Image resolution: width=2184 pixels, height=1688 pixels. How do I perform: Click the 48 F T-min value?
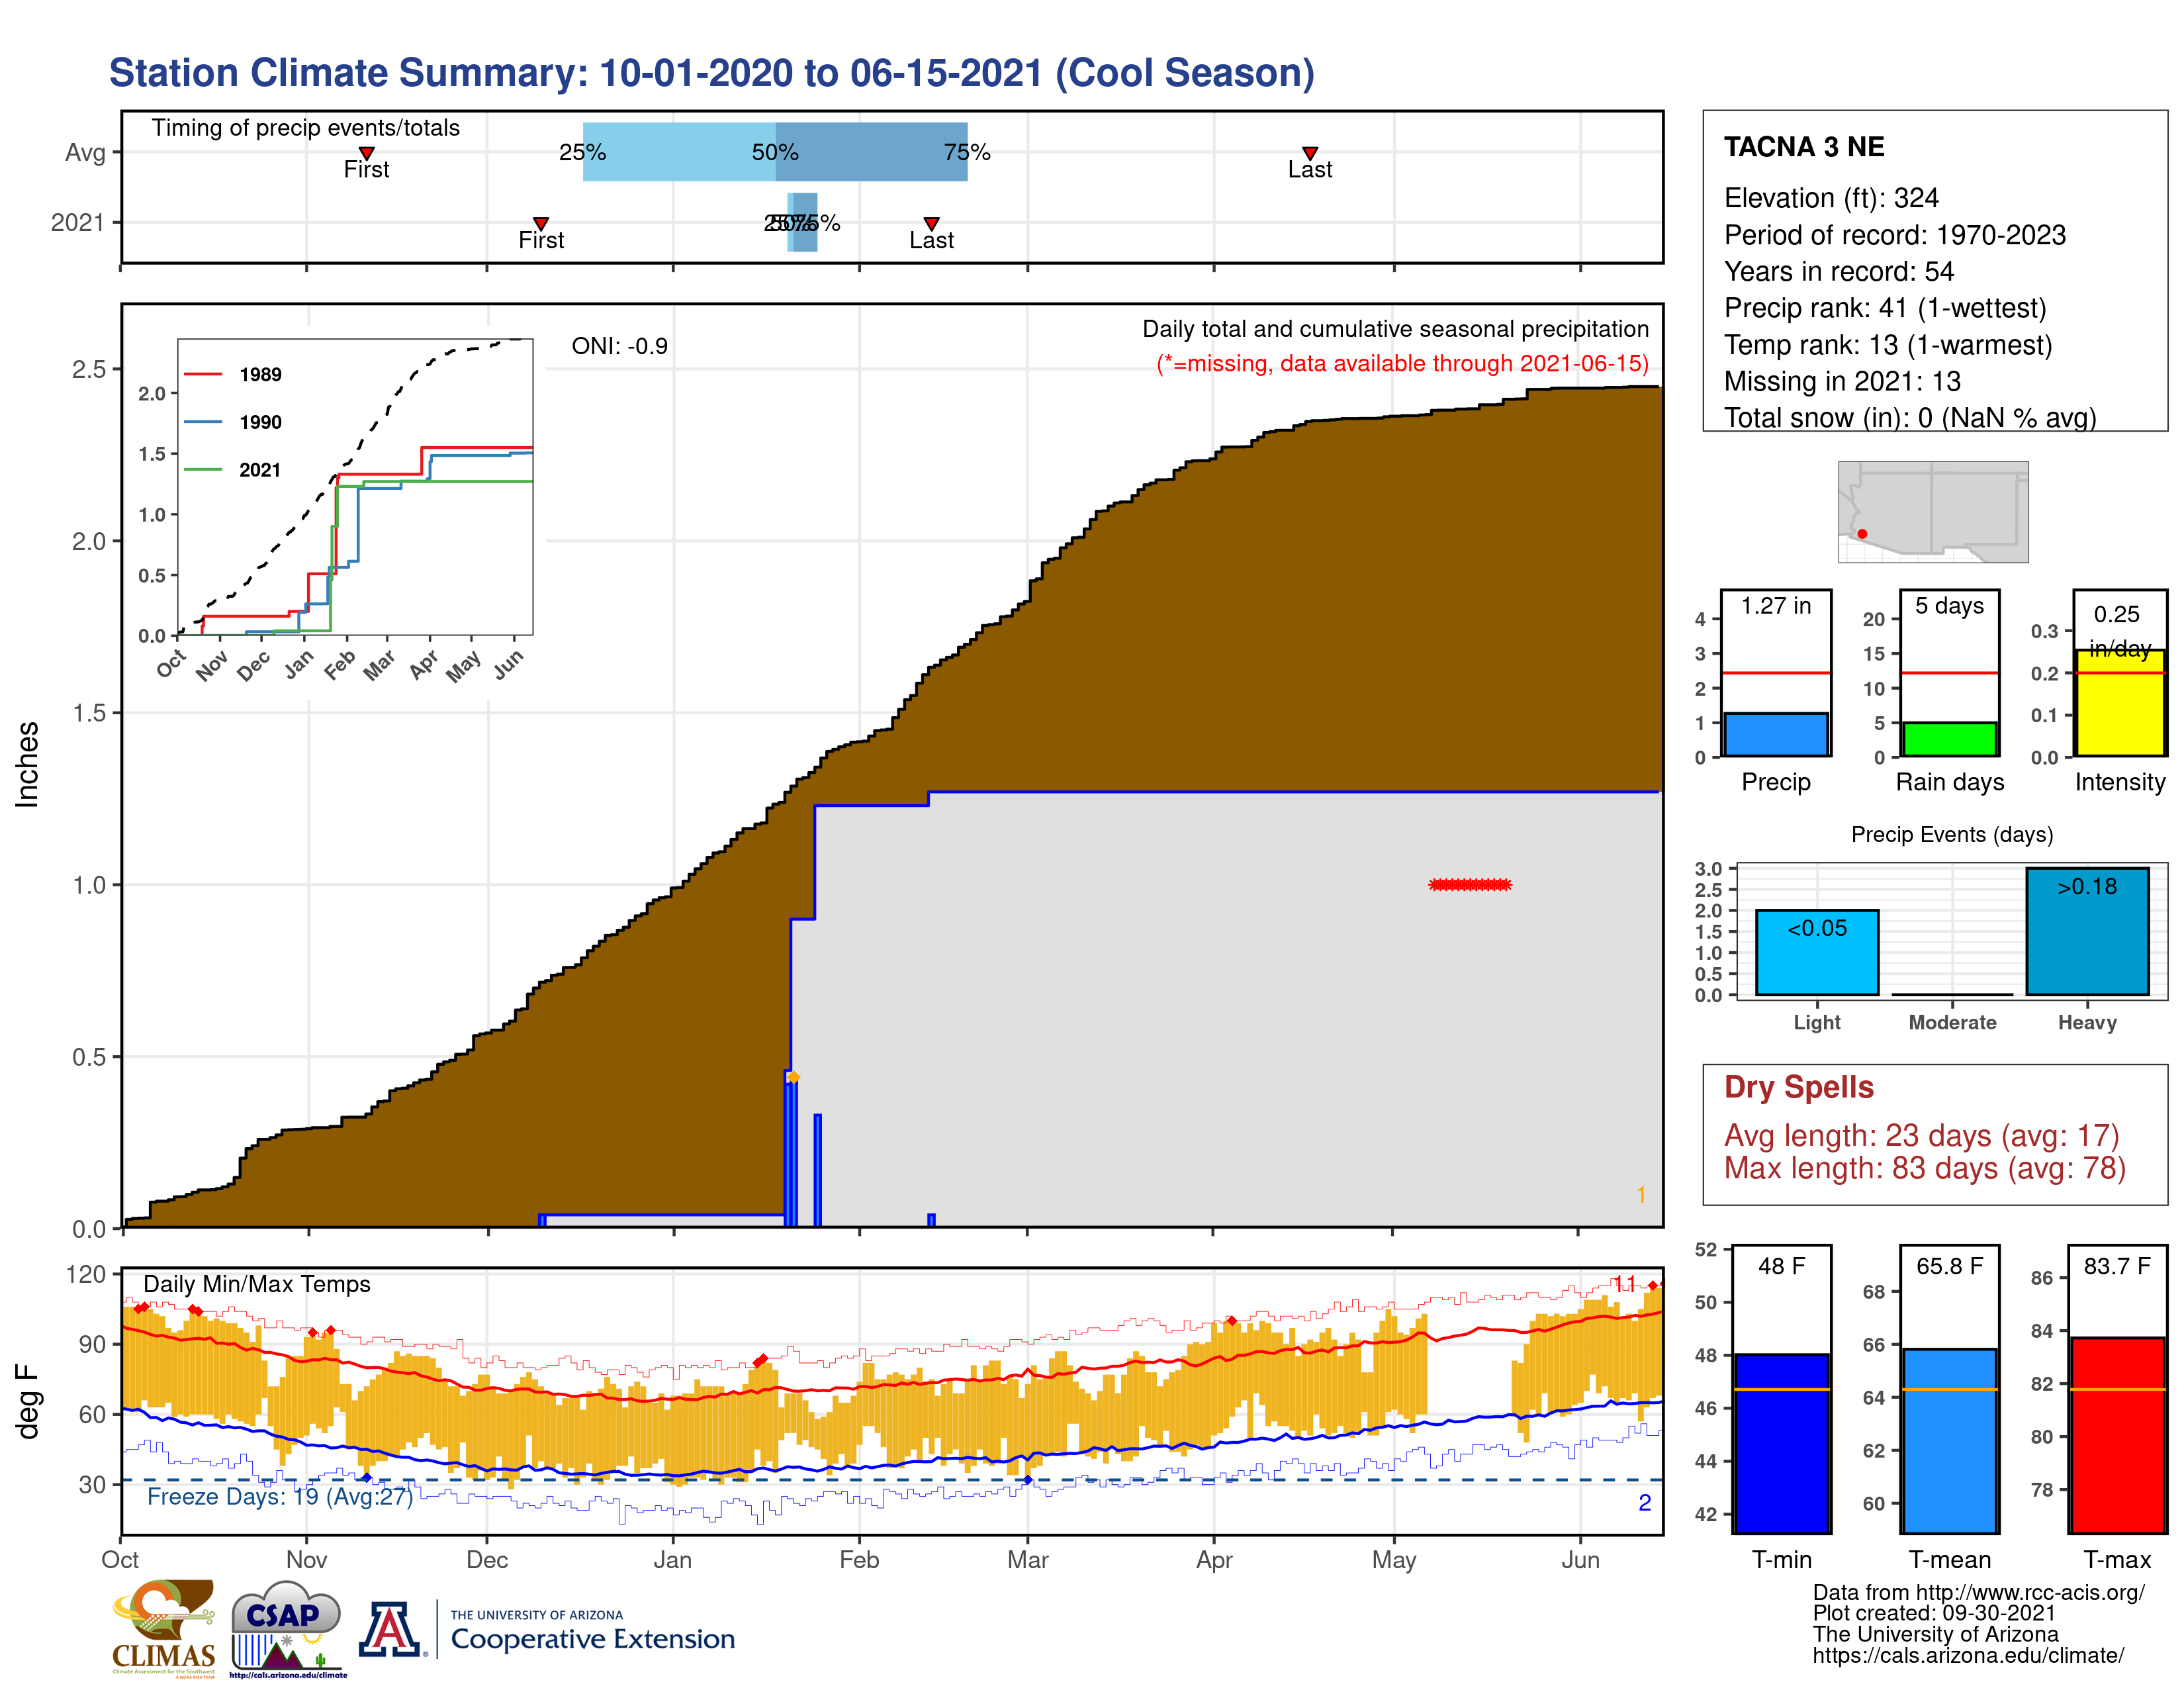pos(1781,1266)
